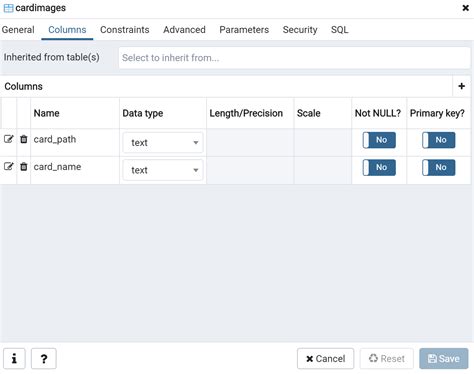Go to the Advanced tab
The width and height of the screenshot is (474, 374).
click(x=184, y=30)
